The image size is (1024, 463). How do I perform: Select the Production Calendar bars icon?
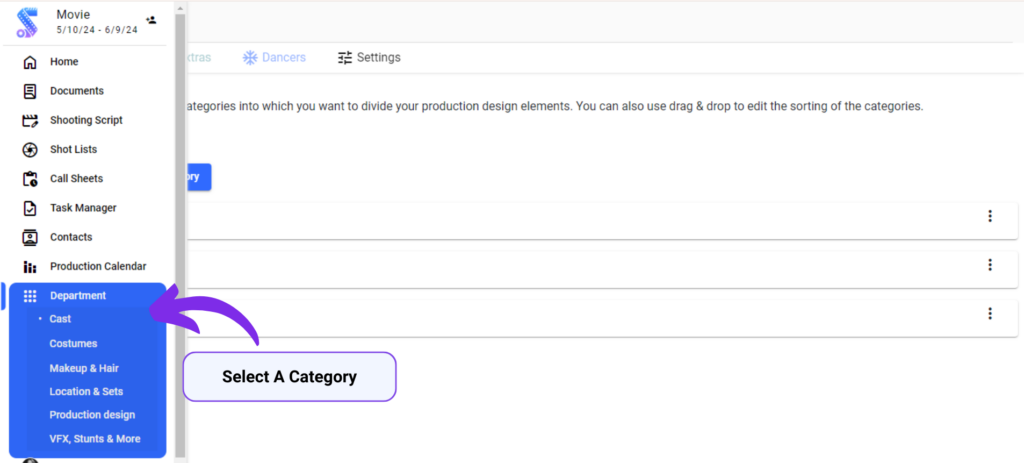point(29,266)
